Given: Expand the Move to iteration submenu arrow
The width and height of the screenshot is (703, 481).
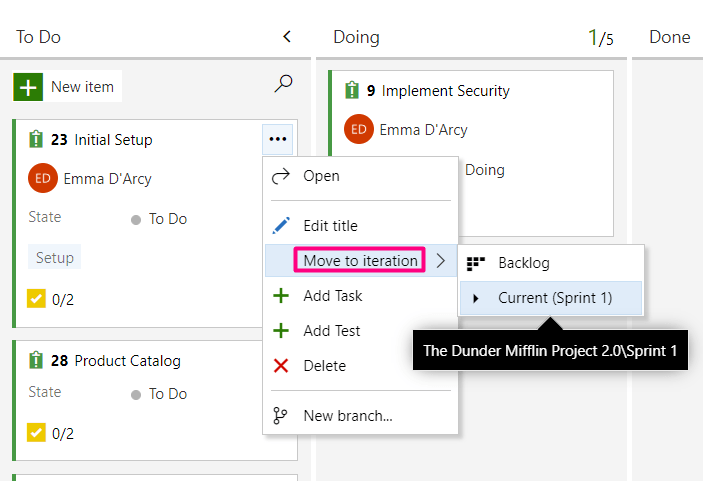Looking at the screenshot, I should tap(440, 261).
